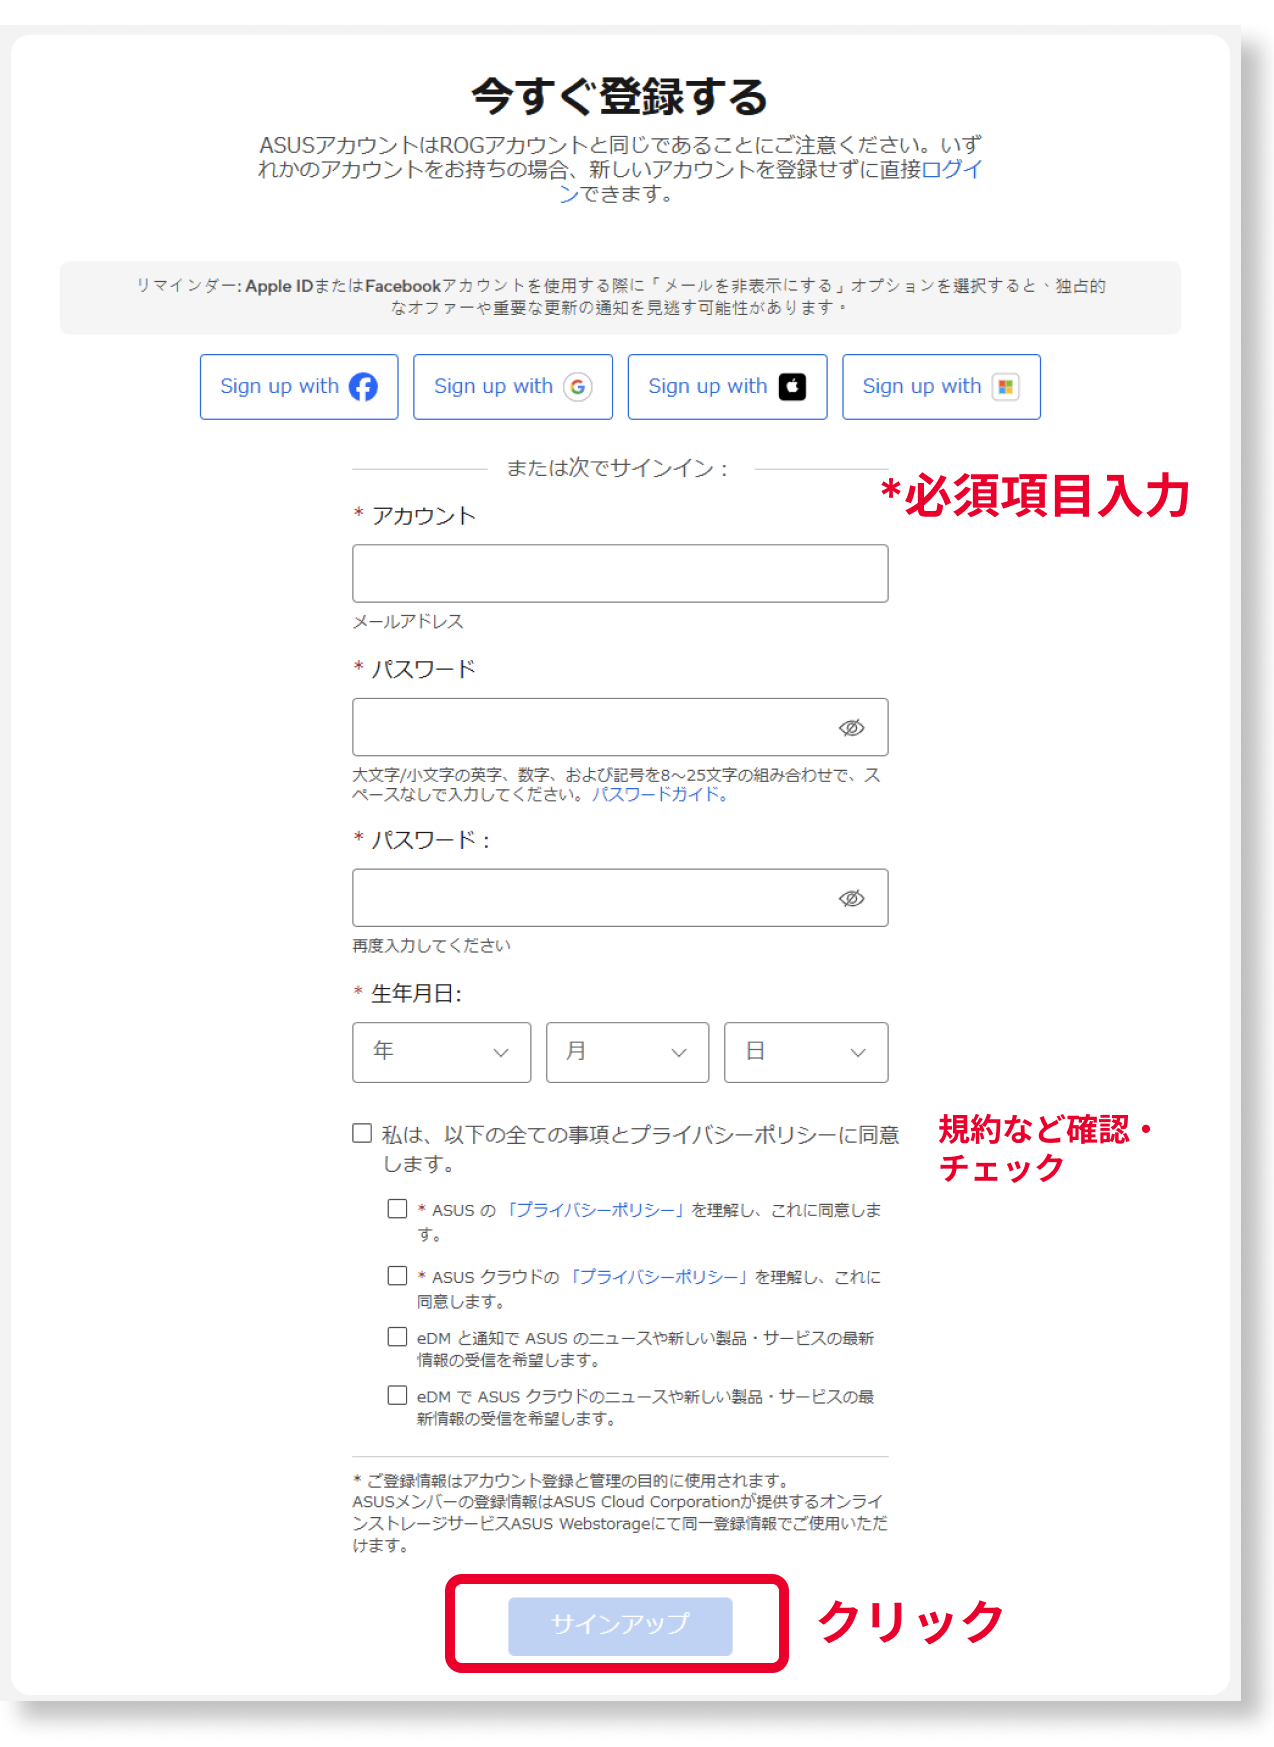Enable eDM で ASUS クラウド news subscription

point(397,1395)
